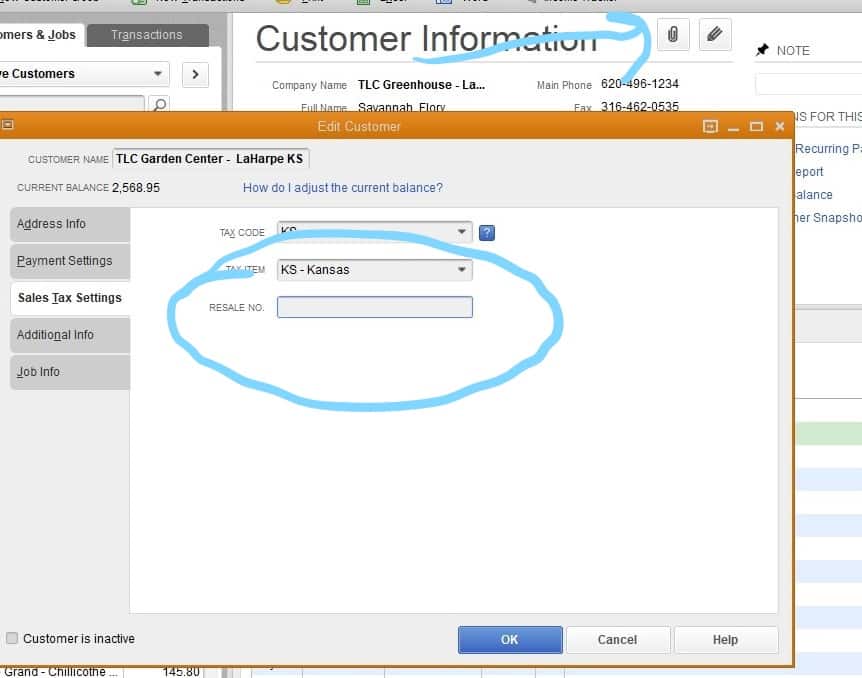This screenshot has width=862, height=678.
Task: Click the Edit Customer restore-view icon
Action: tap(710, 126)
